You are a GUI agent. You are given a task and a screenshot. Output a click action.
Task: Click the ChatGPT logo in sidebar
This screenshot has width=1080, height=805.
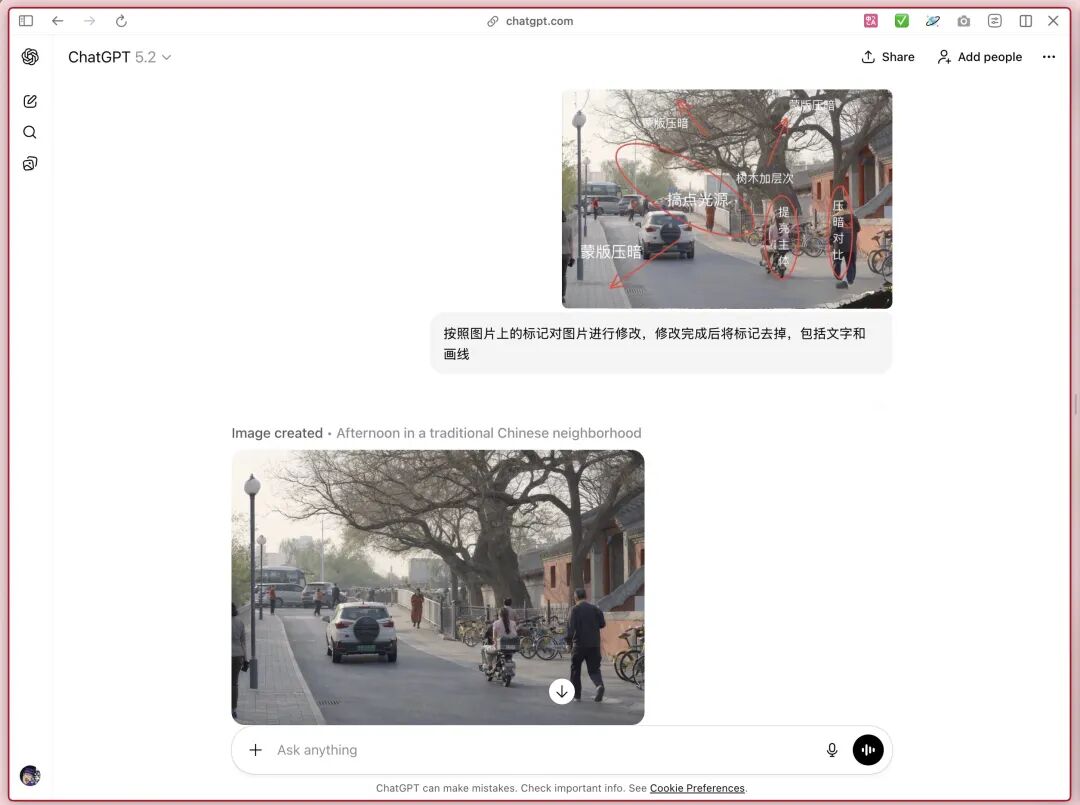[30, 57]
